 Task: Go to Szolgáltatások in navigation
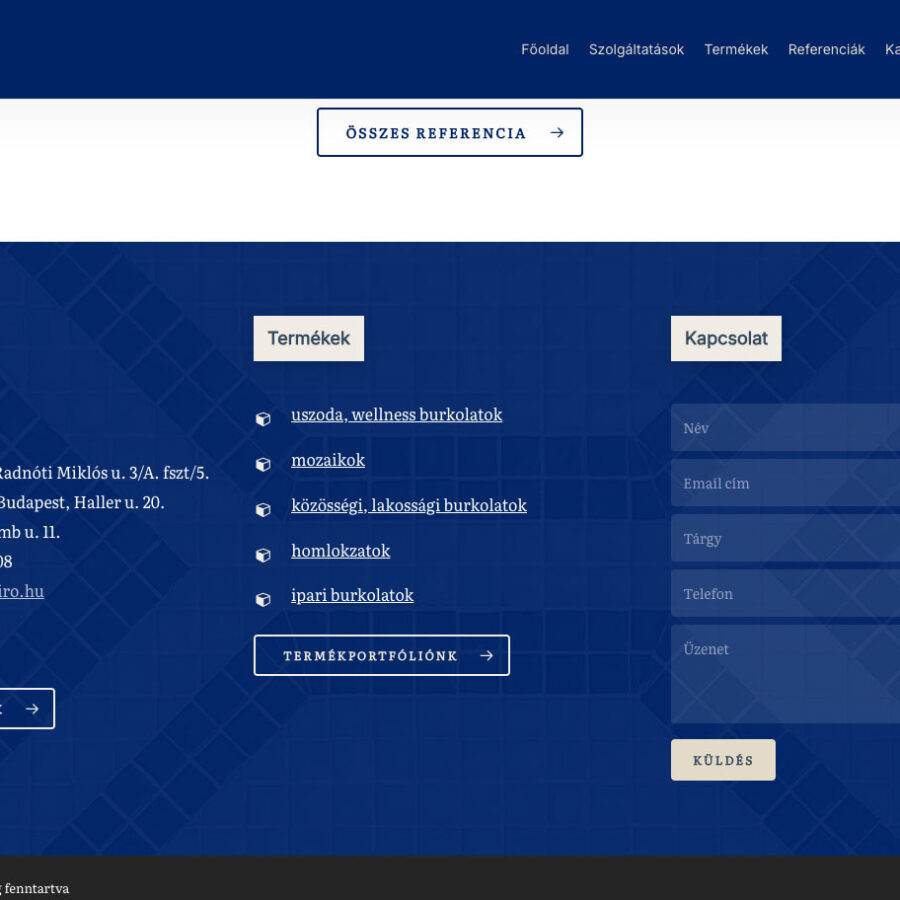pyautogui.click(x=636, y=49)
